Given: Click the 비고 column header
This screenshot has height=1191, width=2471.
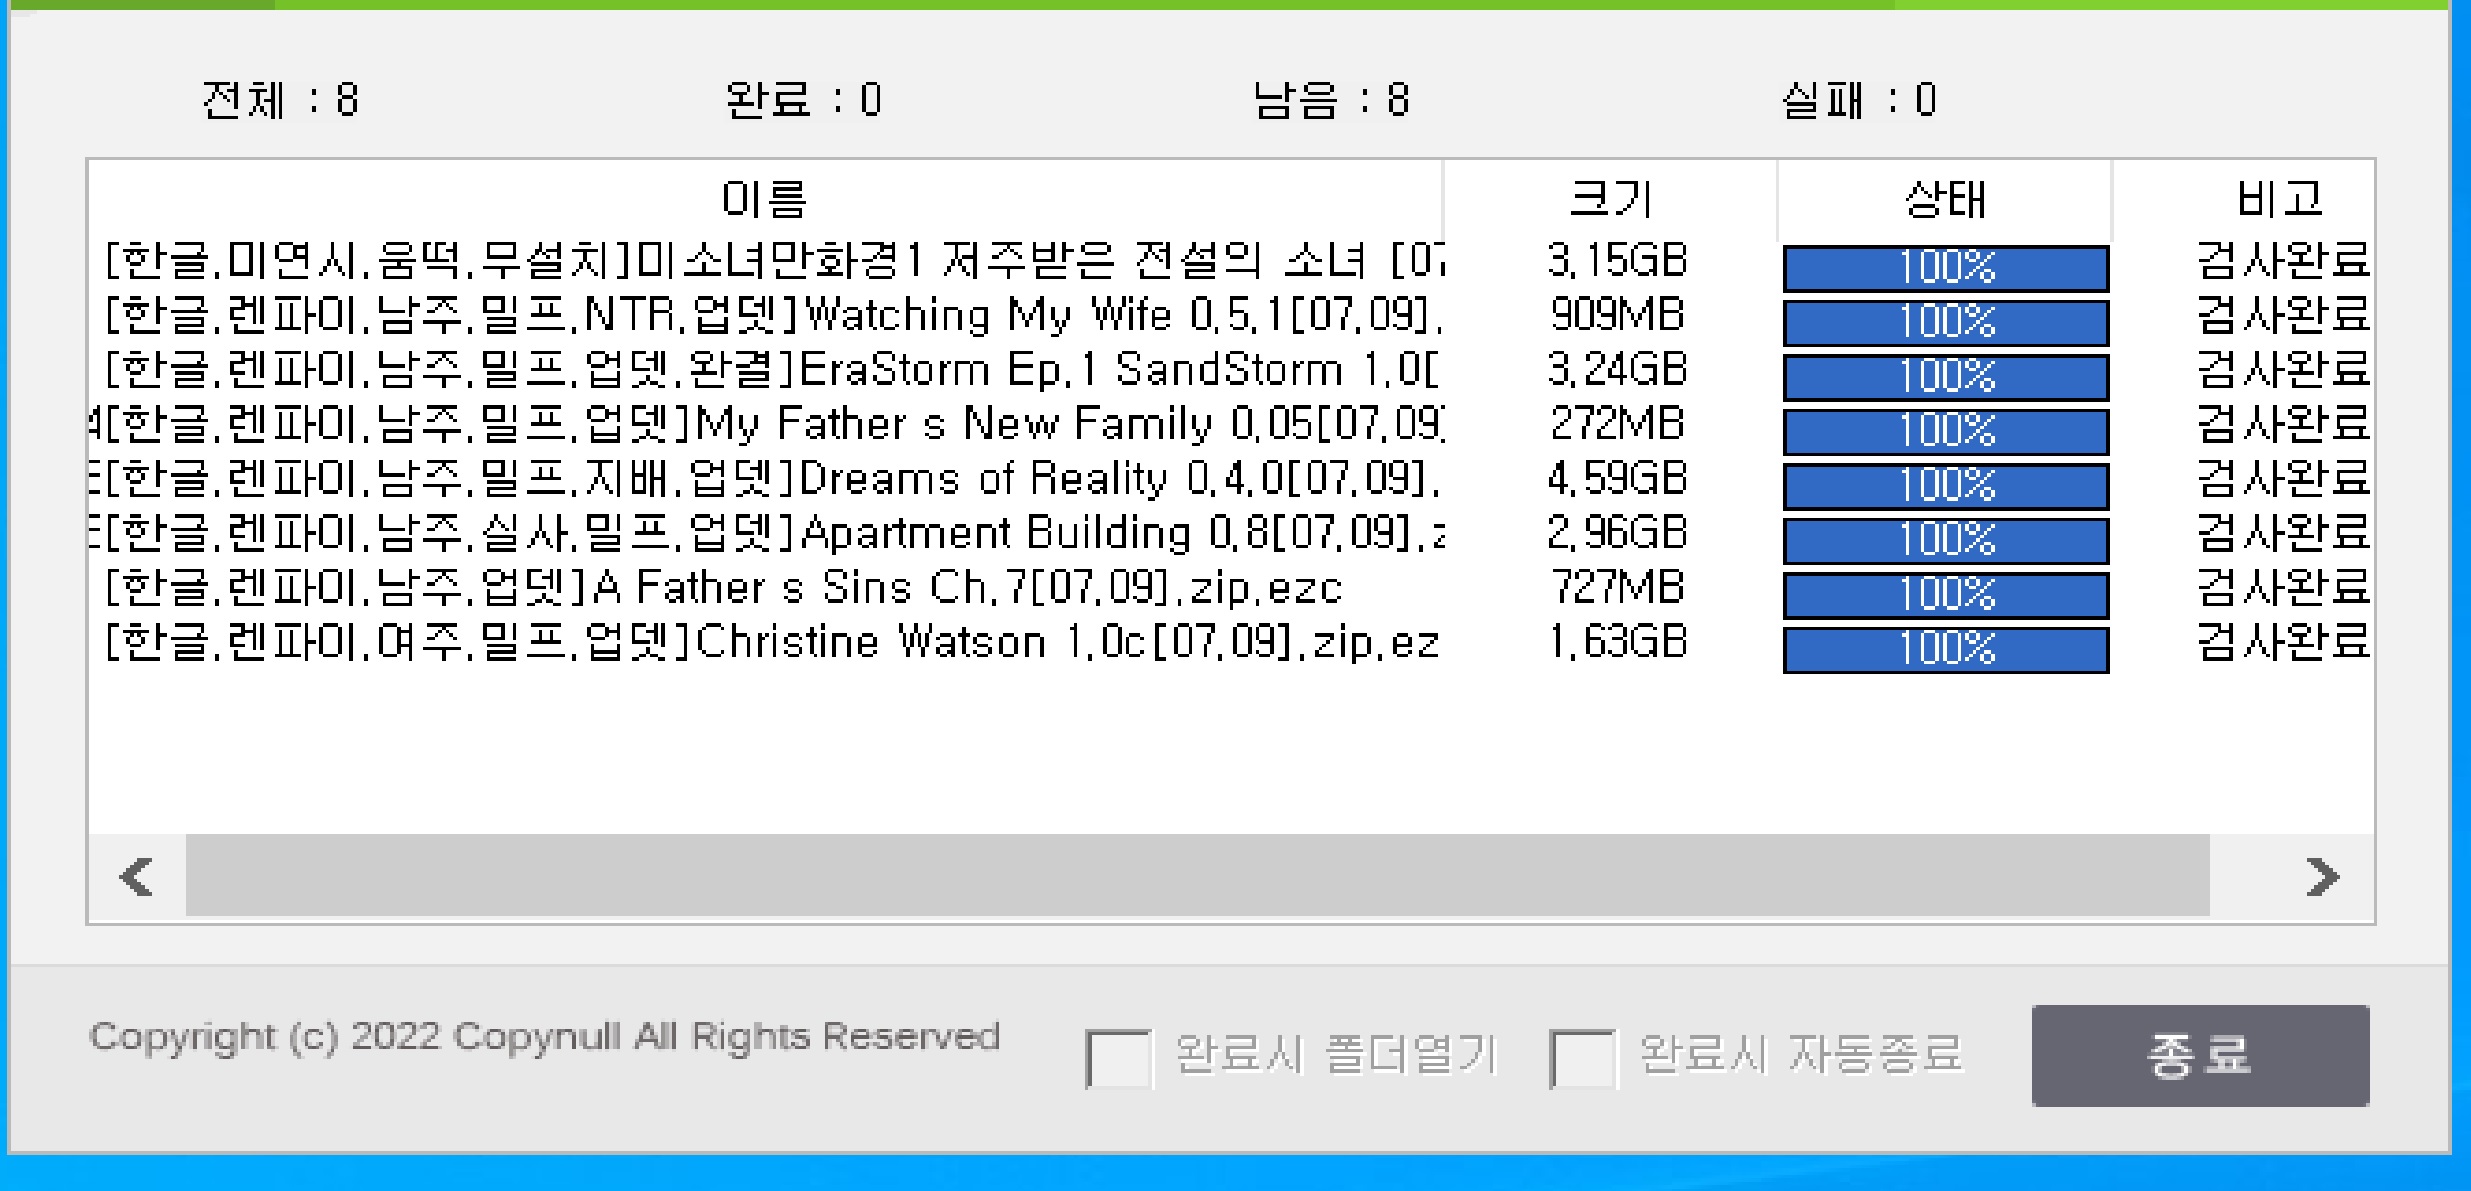Looking at the screenshot, I should click(x=2278, y=199).
